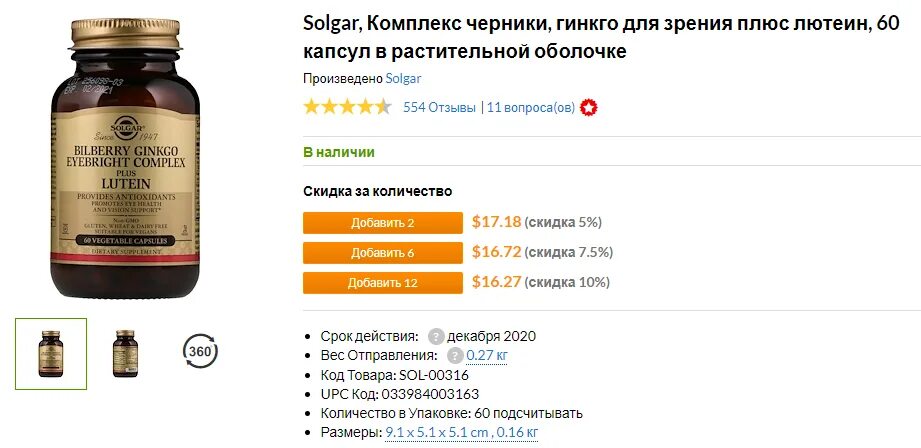Open the 360 degree product view
This screenshot has height=448, width=921.
(200, 352)
